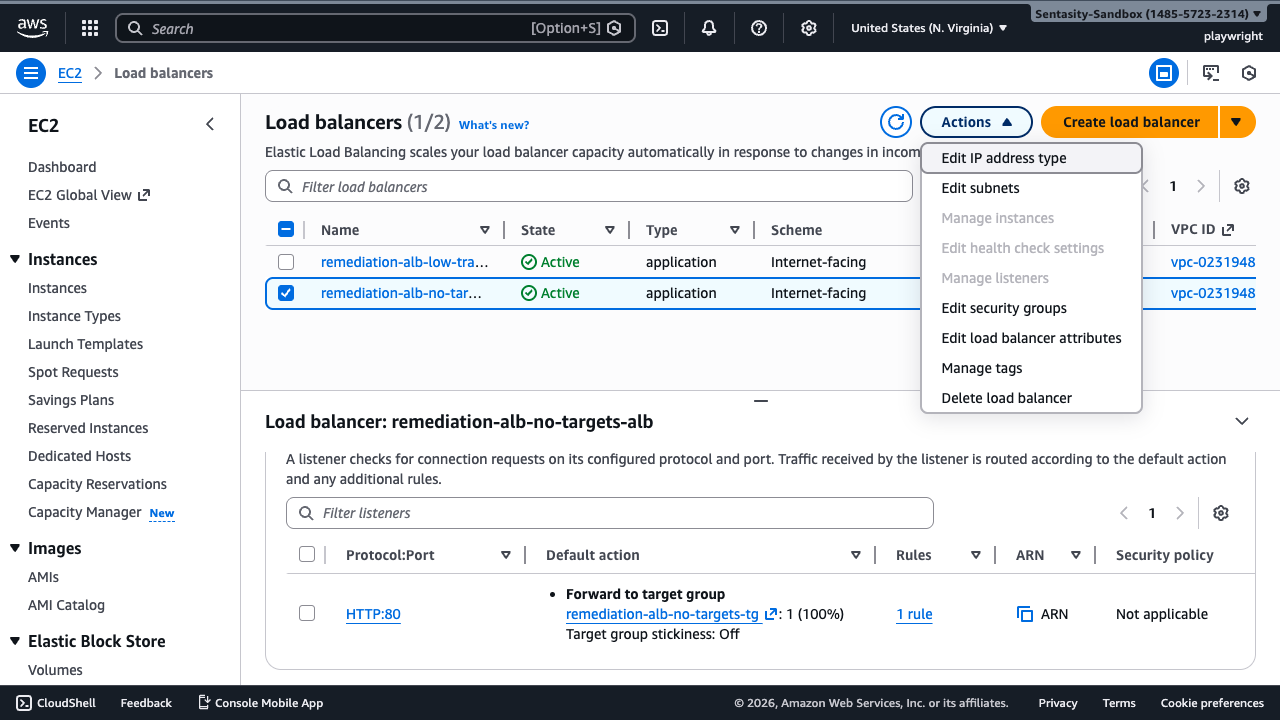The image size is (1280, 720).
Task: Select Delete load balancer menu item
Action: 1006,398
